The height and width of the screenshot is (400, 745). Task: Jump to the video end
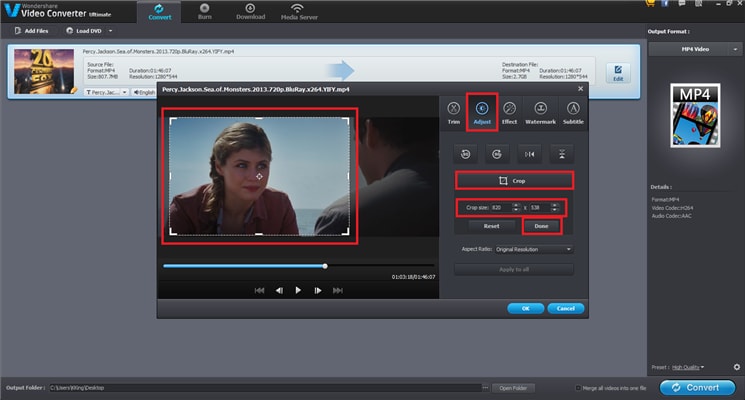(337, 290)
